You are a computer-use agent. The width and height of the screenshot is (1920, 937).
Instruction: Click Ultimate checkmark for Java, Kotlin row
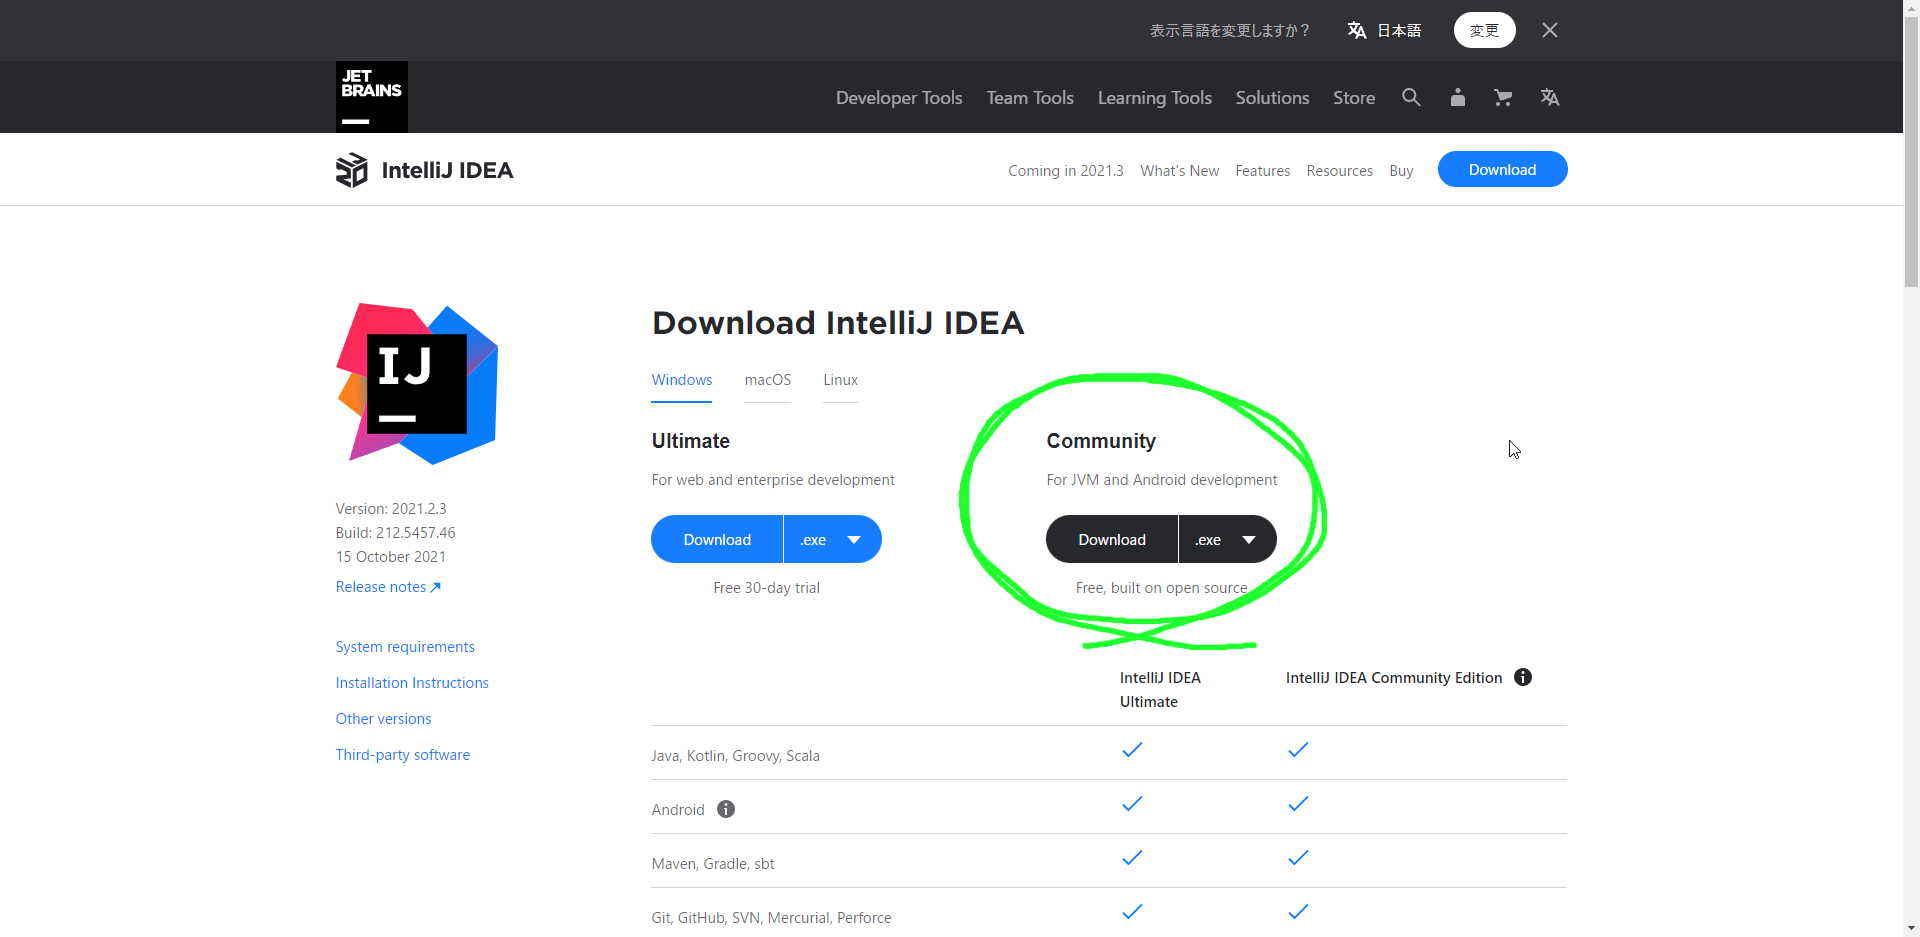(x=1132, y=750)
